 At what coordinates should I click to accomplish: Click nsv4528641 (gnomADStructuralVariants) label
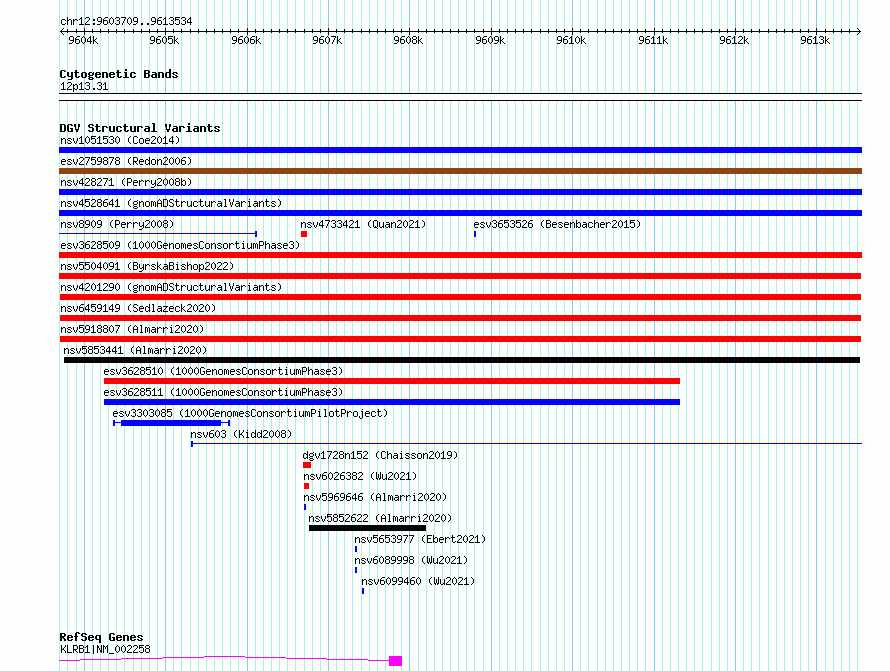[x=171, y=203]
